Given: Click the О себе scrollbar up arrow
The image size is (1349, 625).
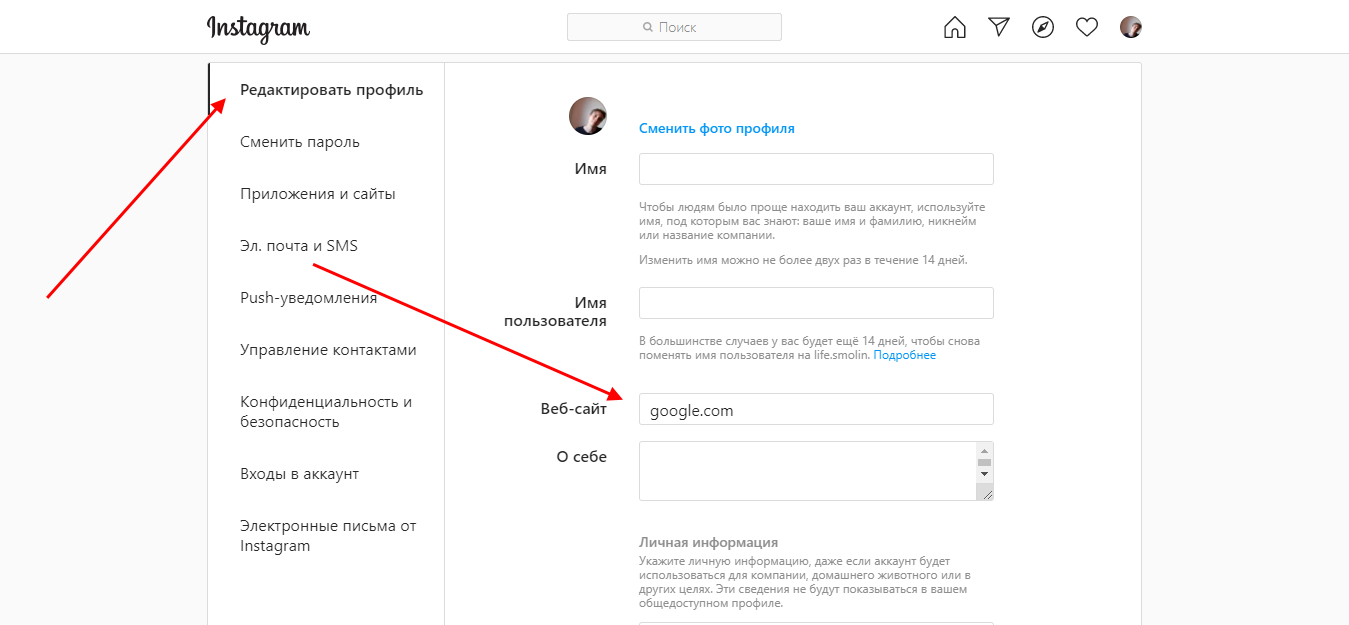Looking at the screenshot, I should [984, 450].
